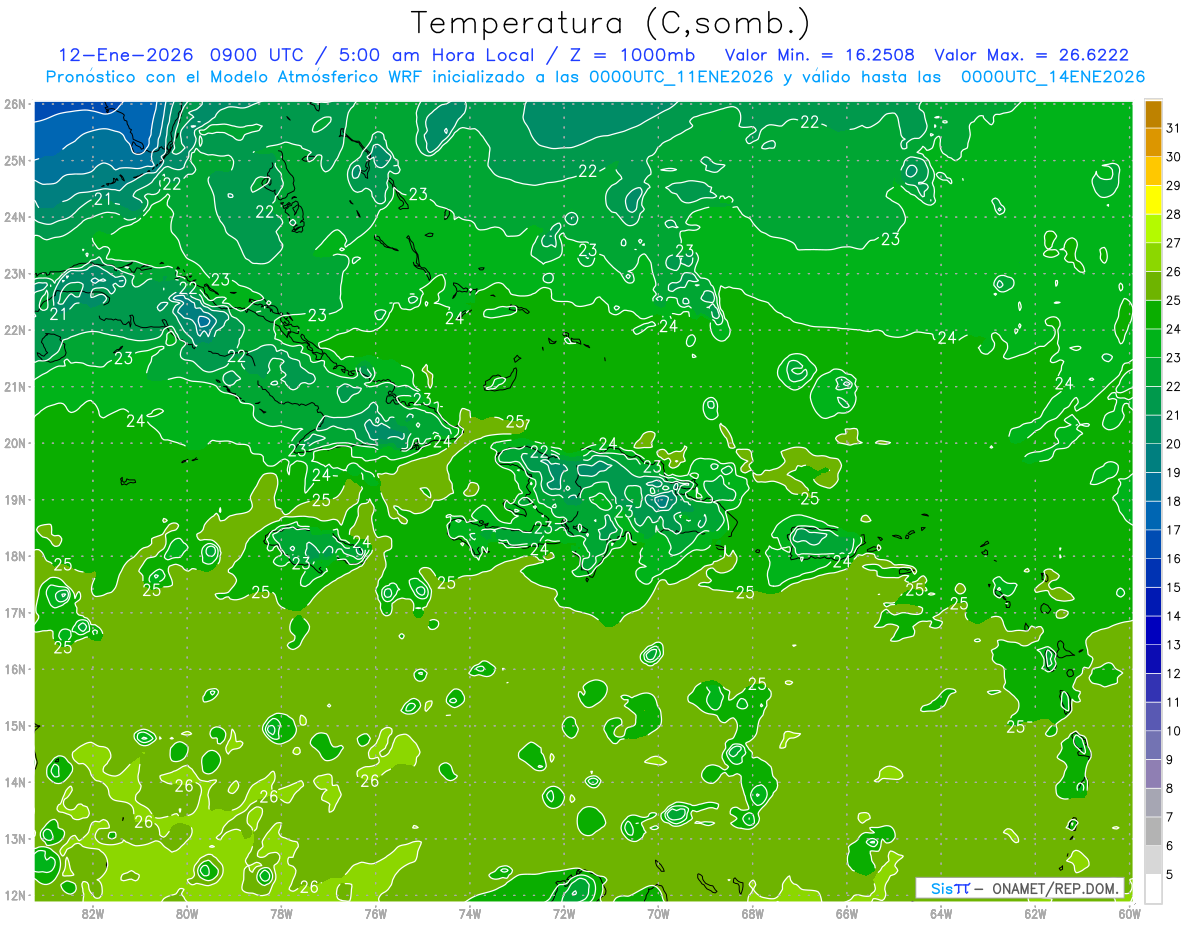The width and height of the screenshot is (1200, 927).
Task: Click the latitude label '13N'
Action: click(x=15, y=839)
